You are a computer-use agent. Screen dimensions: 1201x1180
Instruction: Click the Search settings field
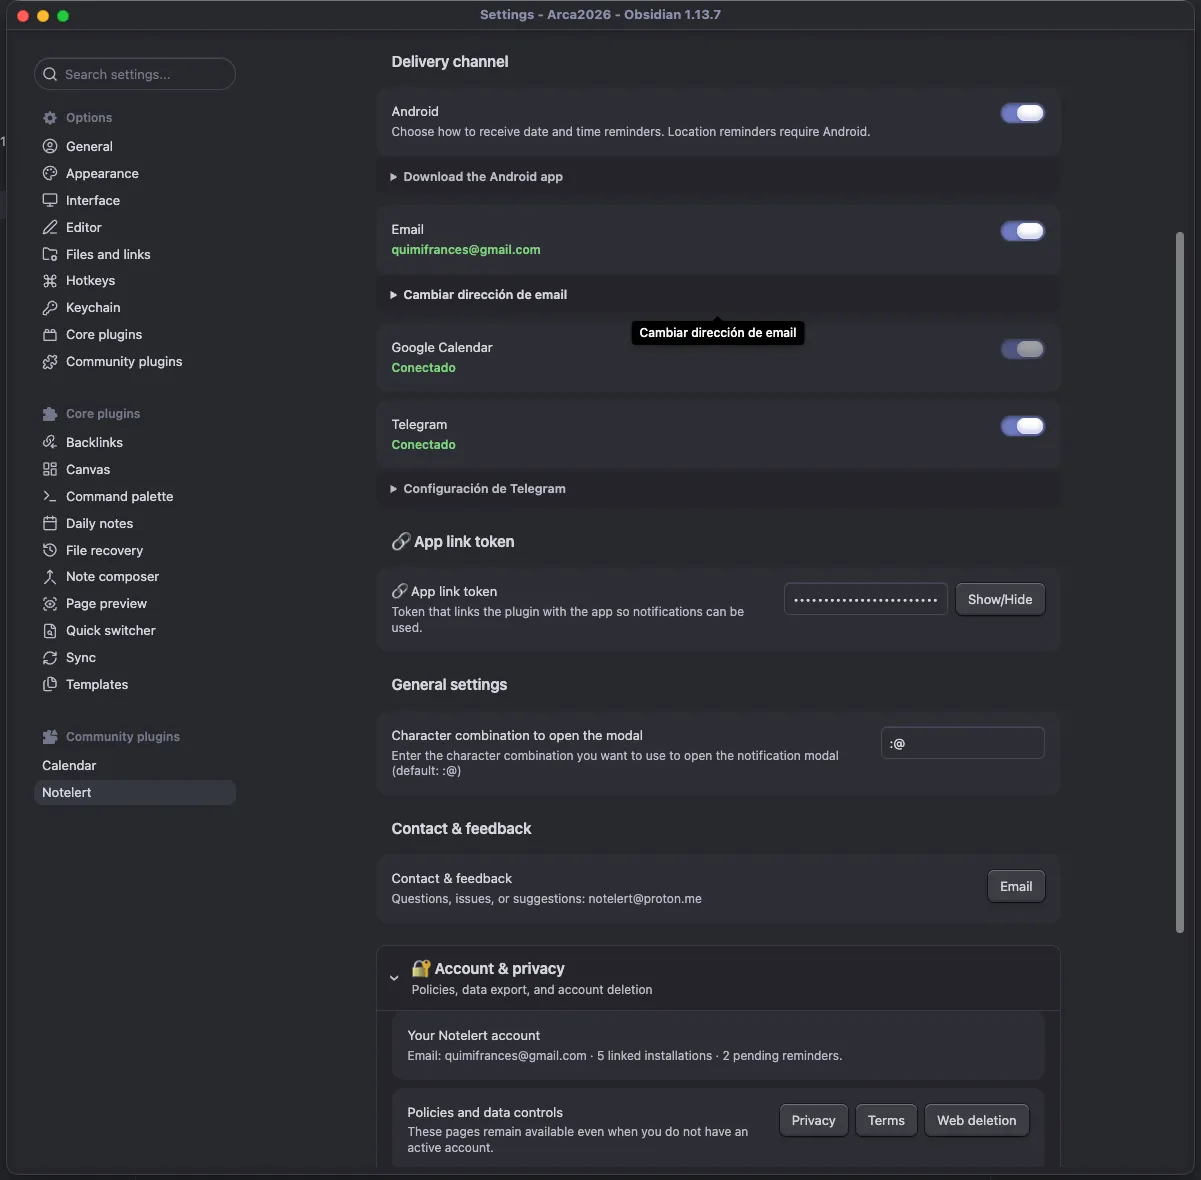pos(135,74)
